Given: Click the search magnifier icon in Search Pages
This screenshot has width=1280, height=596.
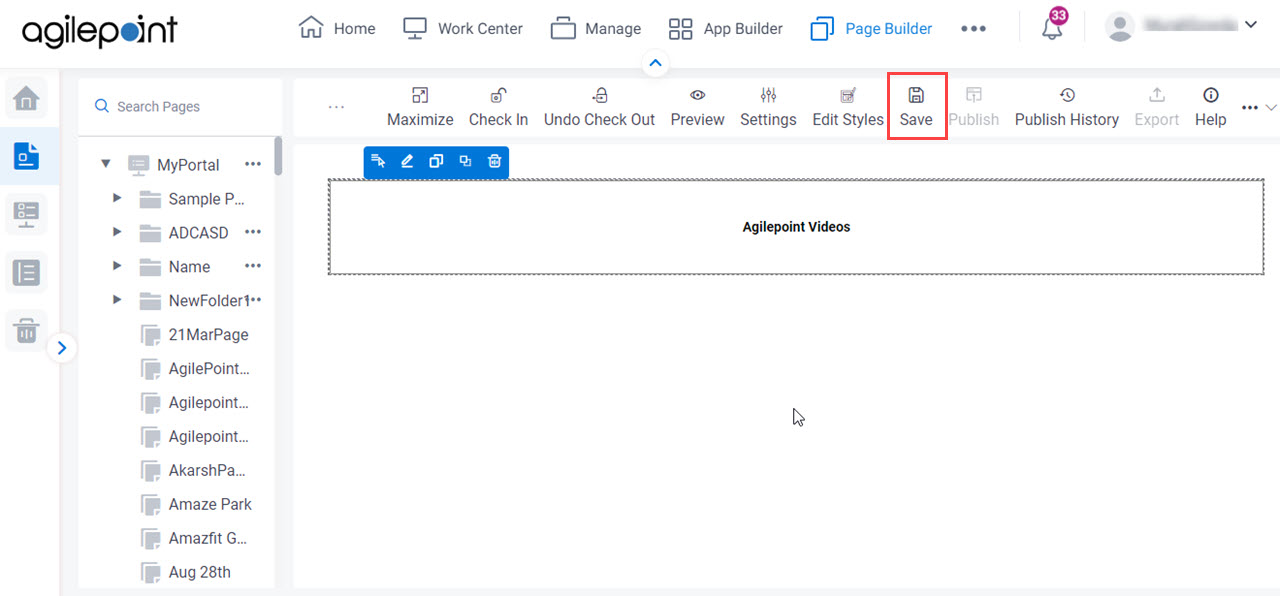Looking at the screenshot, I should point(101,106).
